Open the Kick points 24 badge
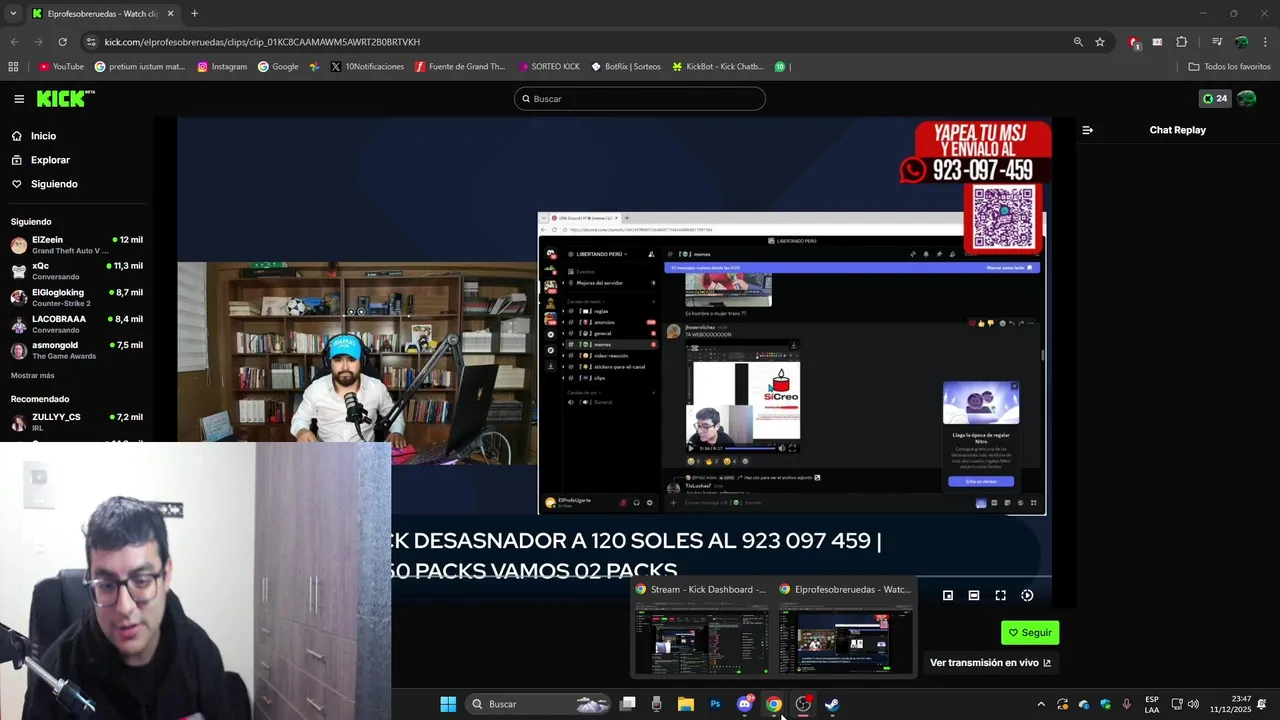Screen dimensions: 1280x720 1214,99
